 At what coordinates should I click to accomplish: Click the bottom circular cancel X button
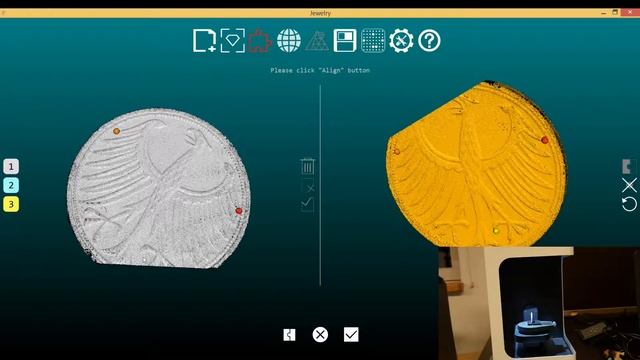point(320,335)
